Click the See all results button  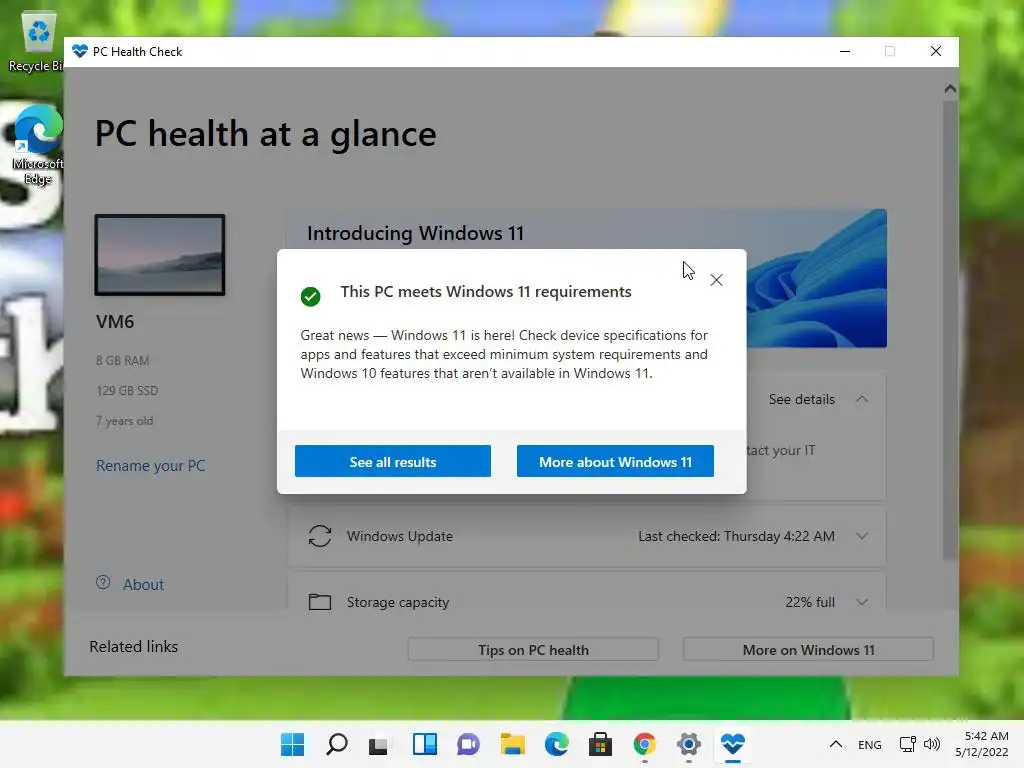[x=392, y=462]
